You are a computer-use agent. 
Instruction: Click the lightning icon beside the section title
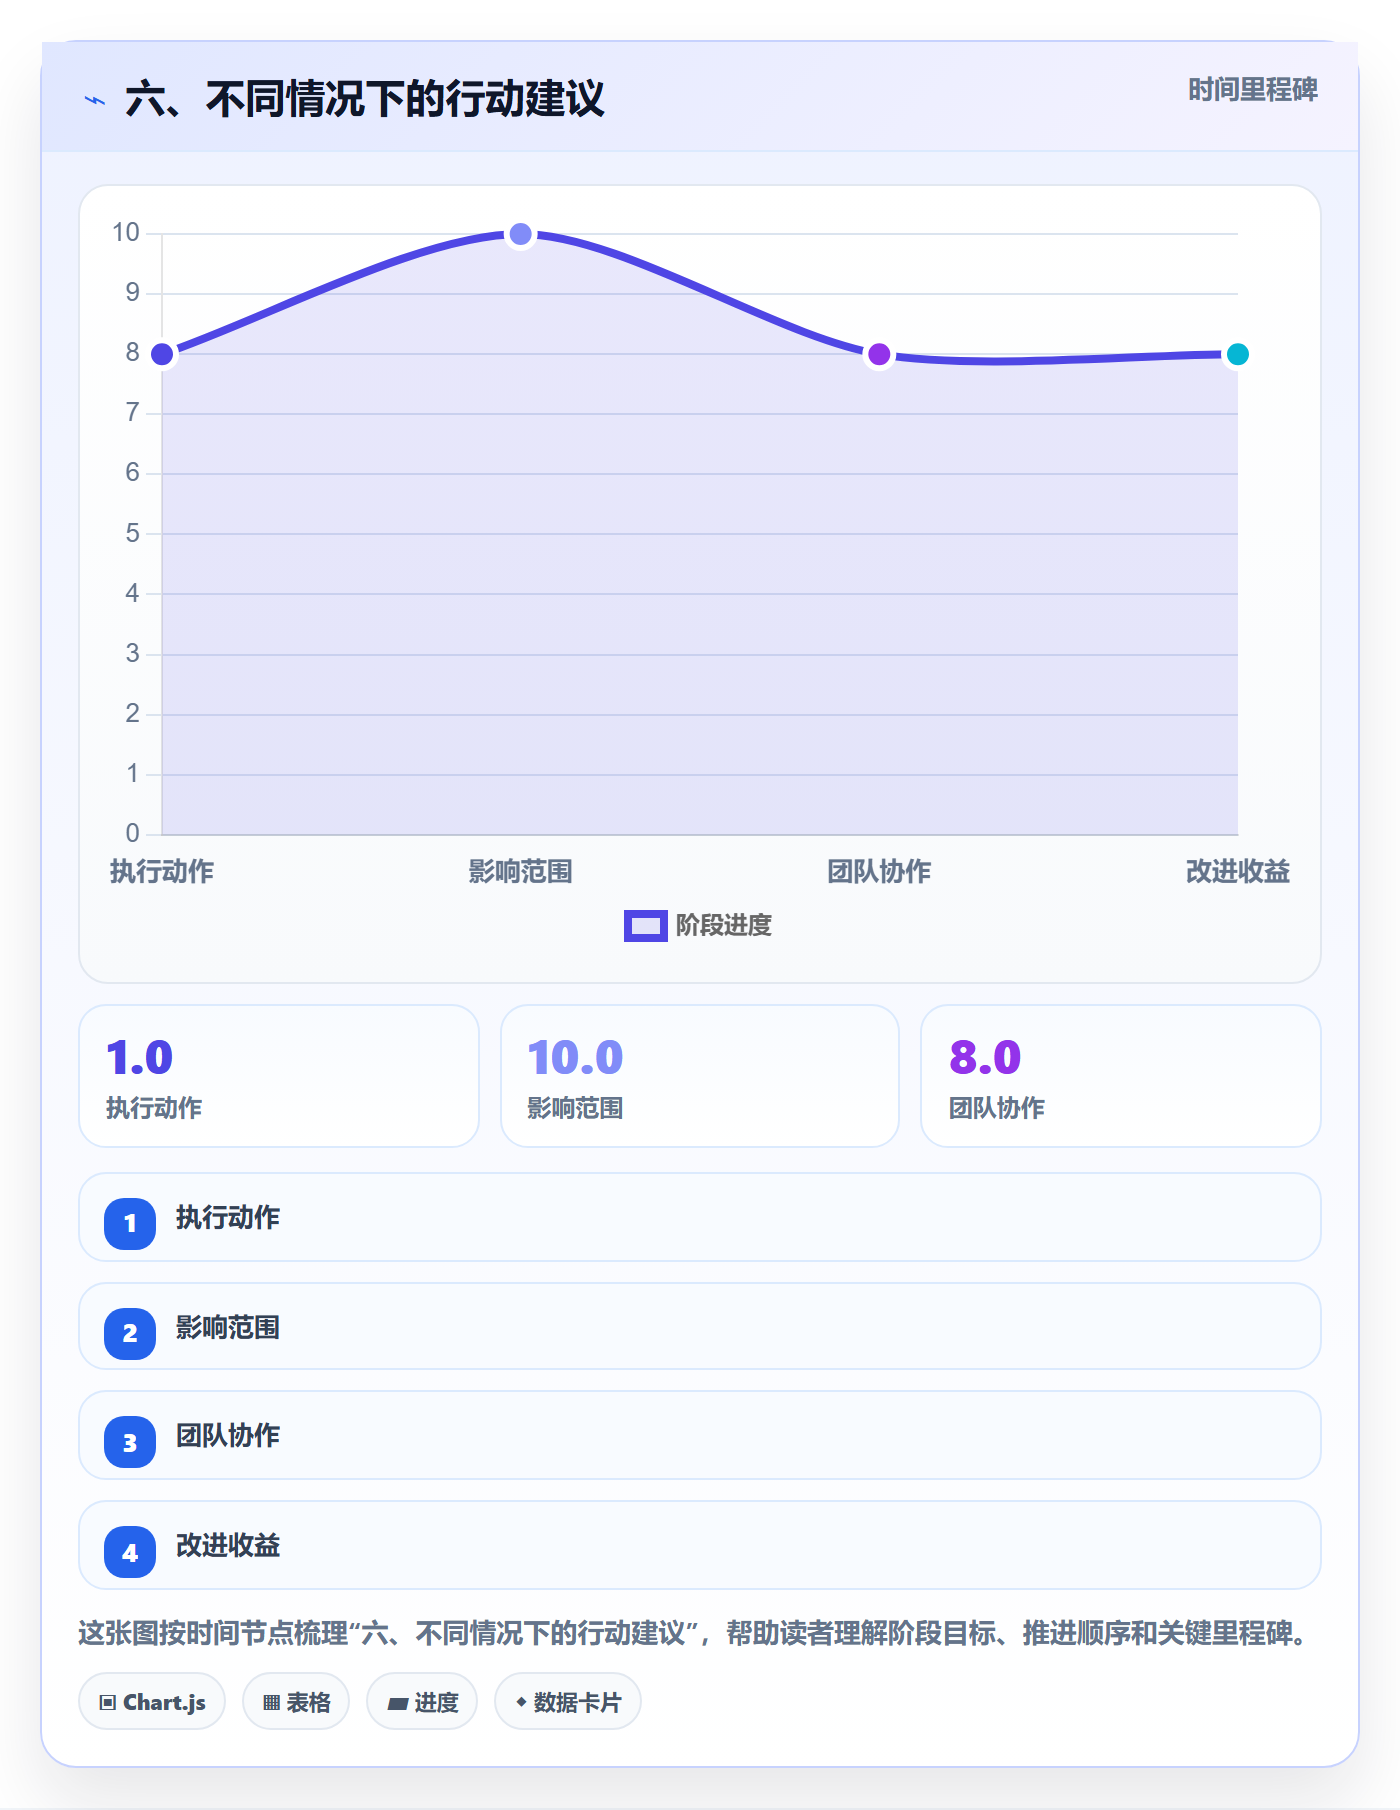coord(95,100)
